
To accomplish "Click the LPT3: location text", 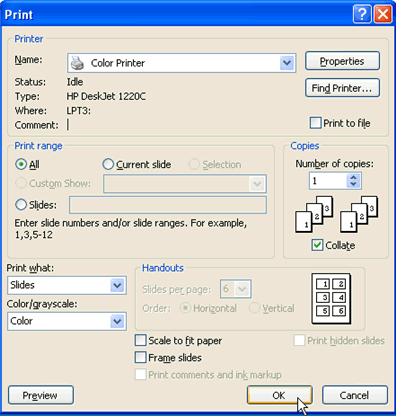I will [79, 111].
